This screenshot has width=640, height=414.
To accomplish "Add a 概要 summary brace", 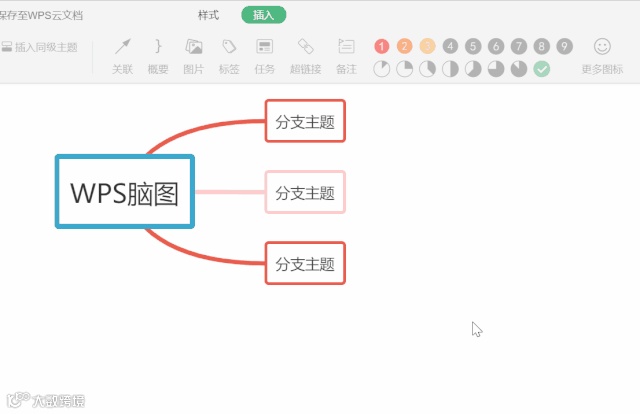I will tap(158, 56).
